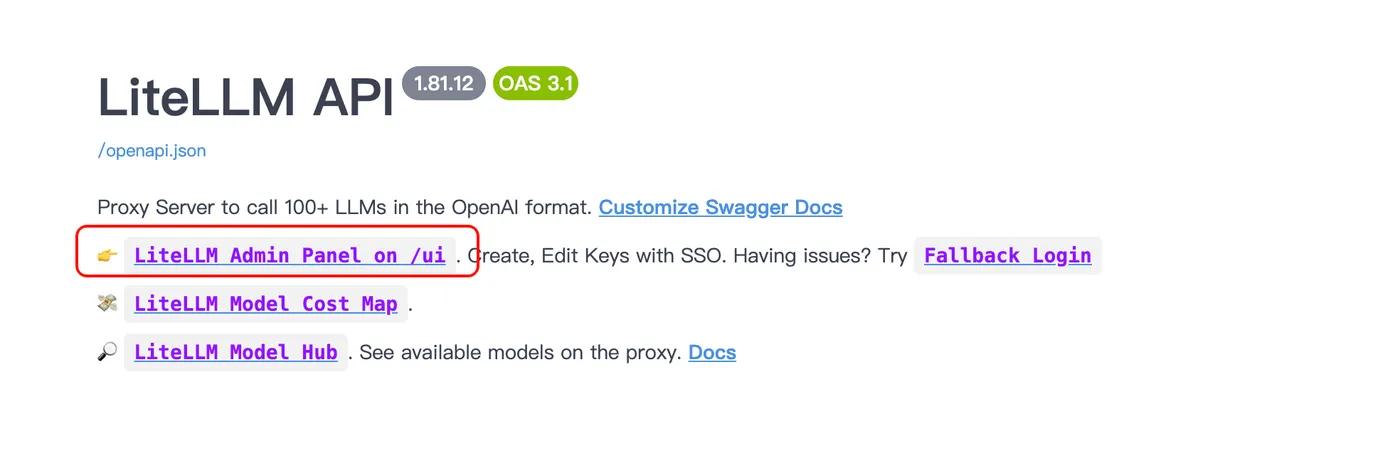Click the magnifying glass emoji icon
This screenshot has width=1400, height=468.
[108, 353]
